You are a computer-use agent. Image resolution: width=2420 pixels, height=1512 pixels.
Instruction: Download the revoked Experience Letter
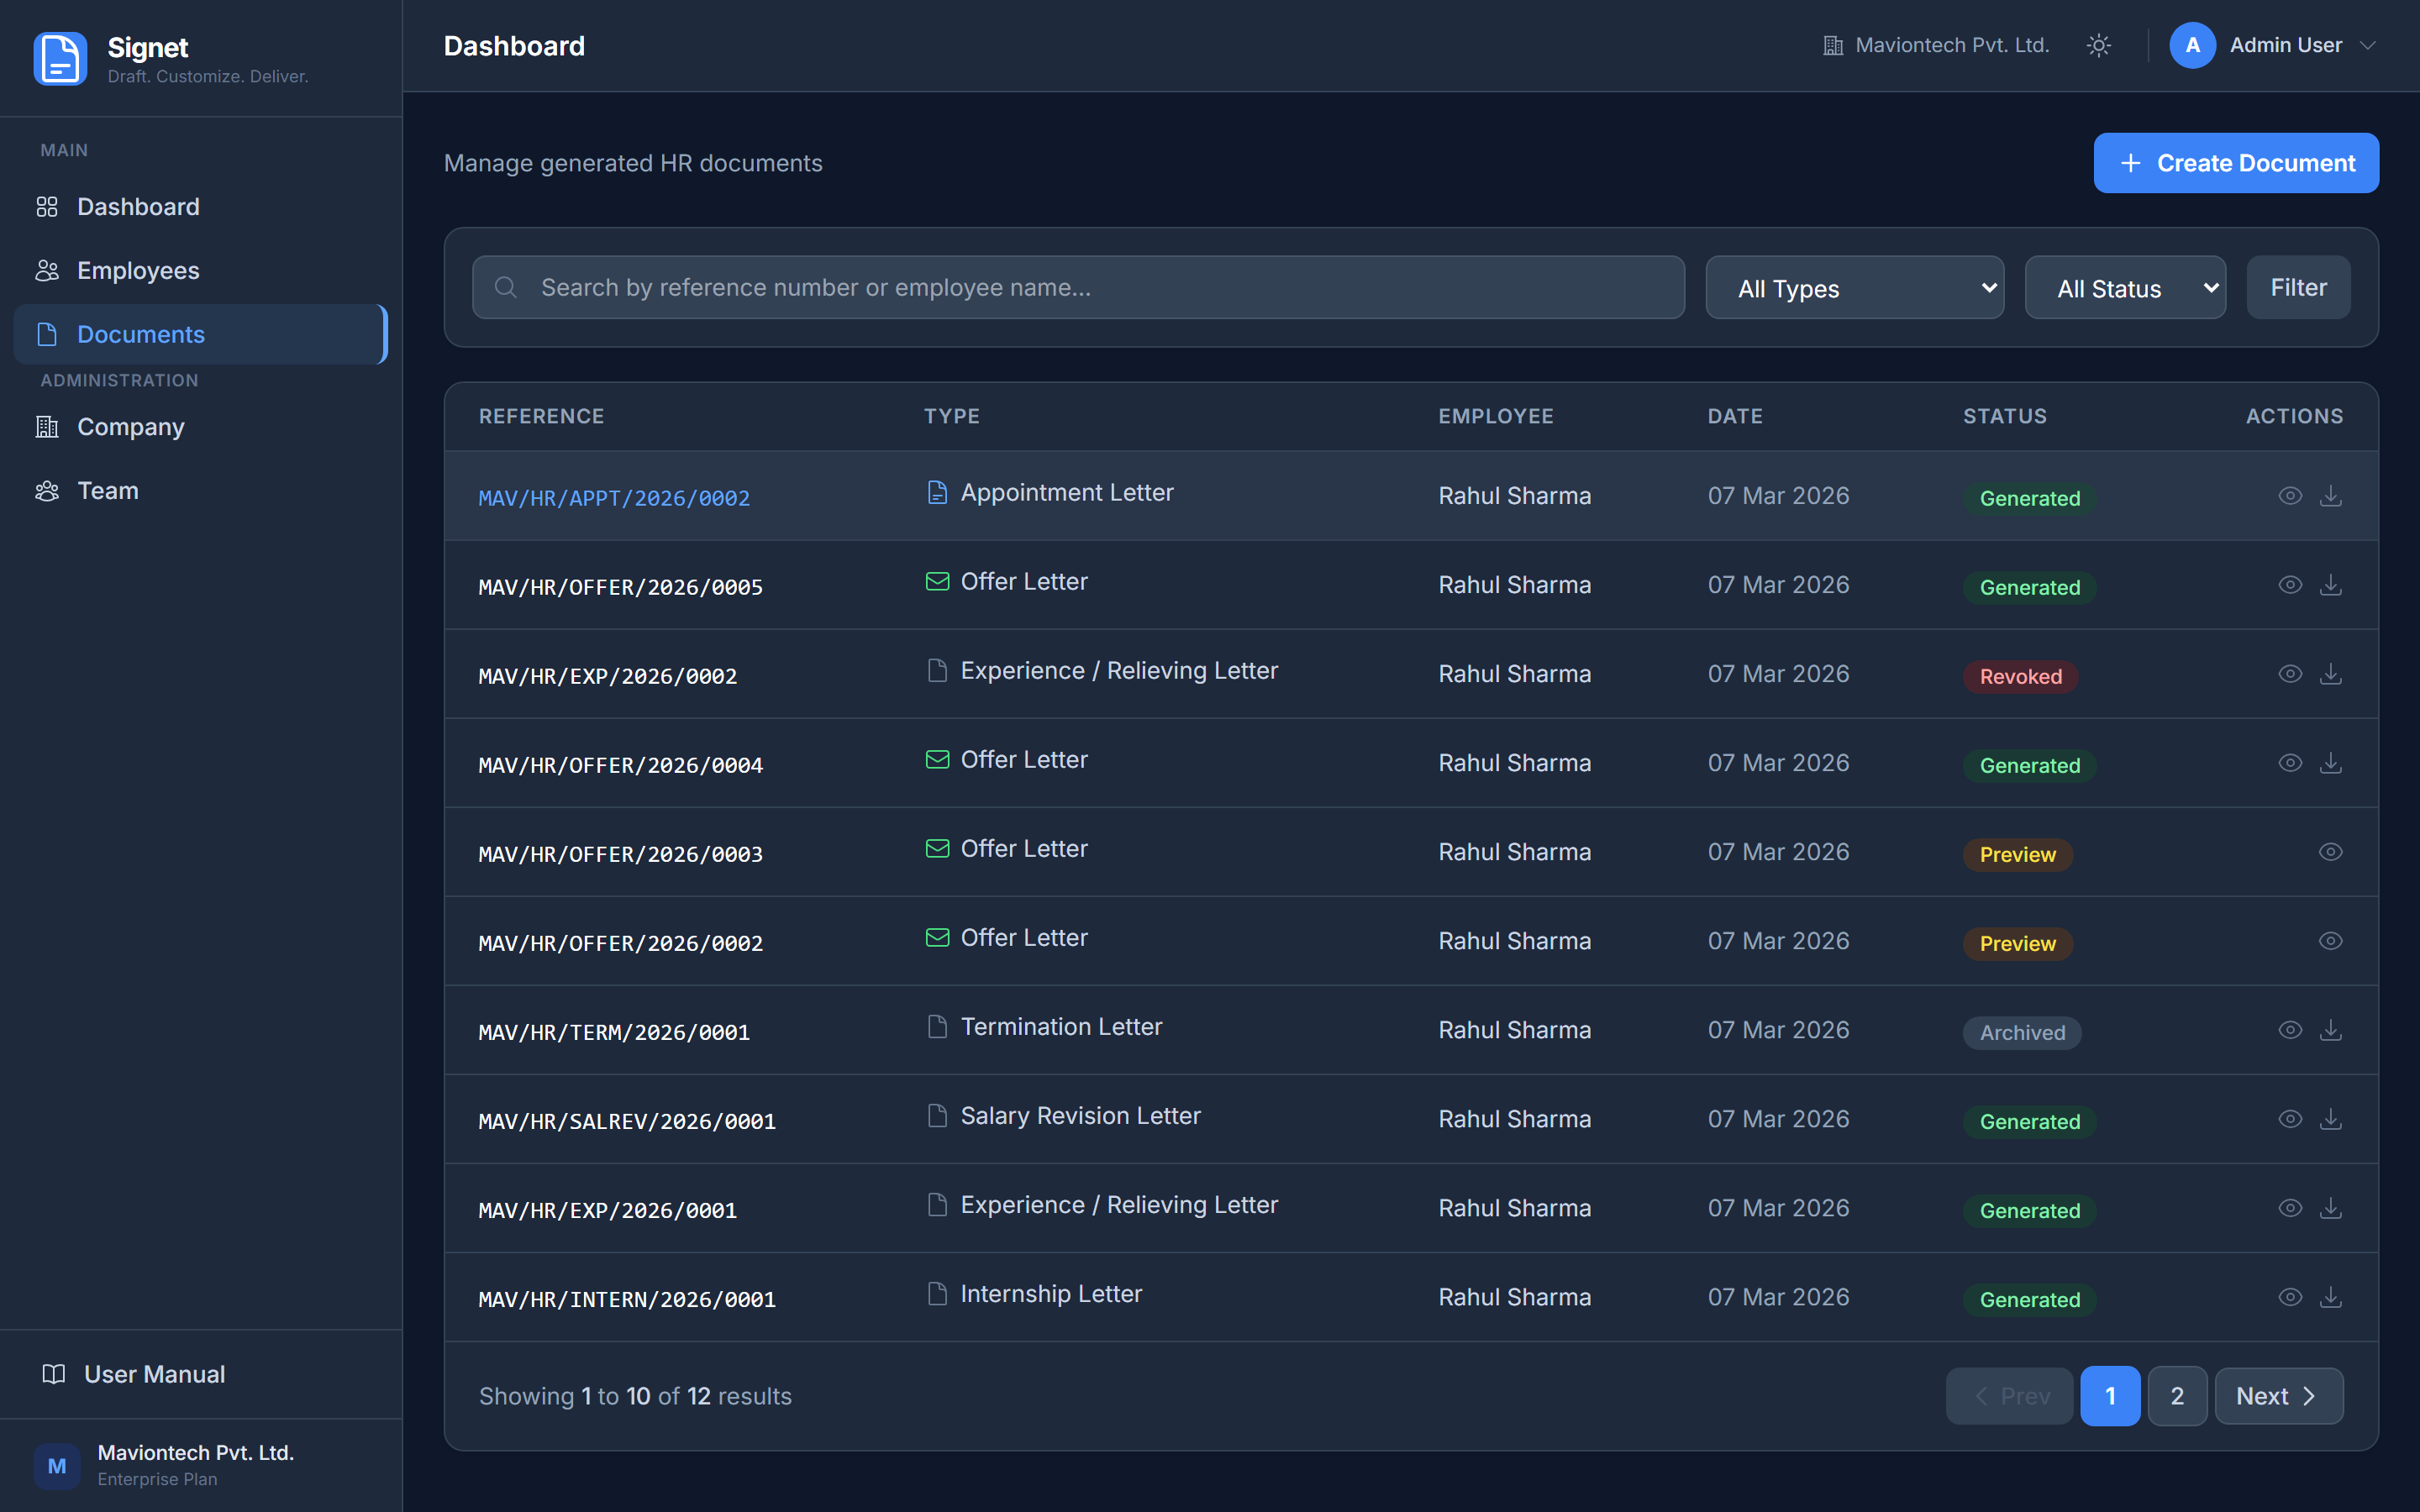[2330, 674]
